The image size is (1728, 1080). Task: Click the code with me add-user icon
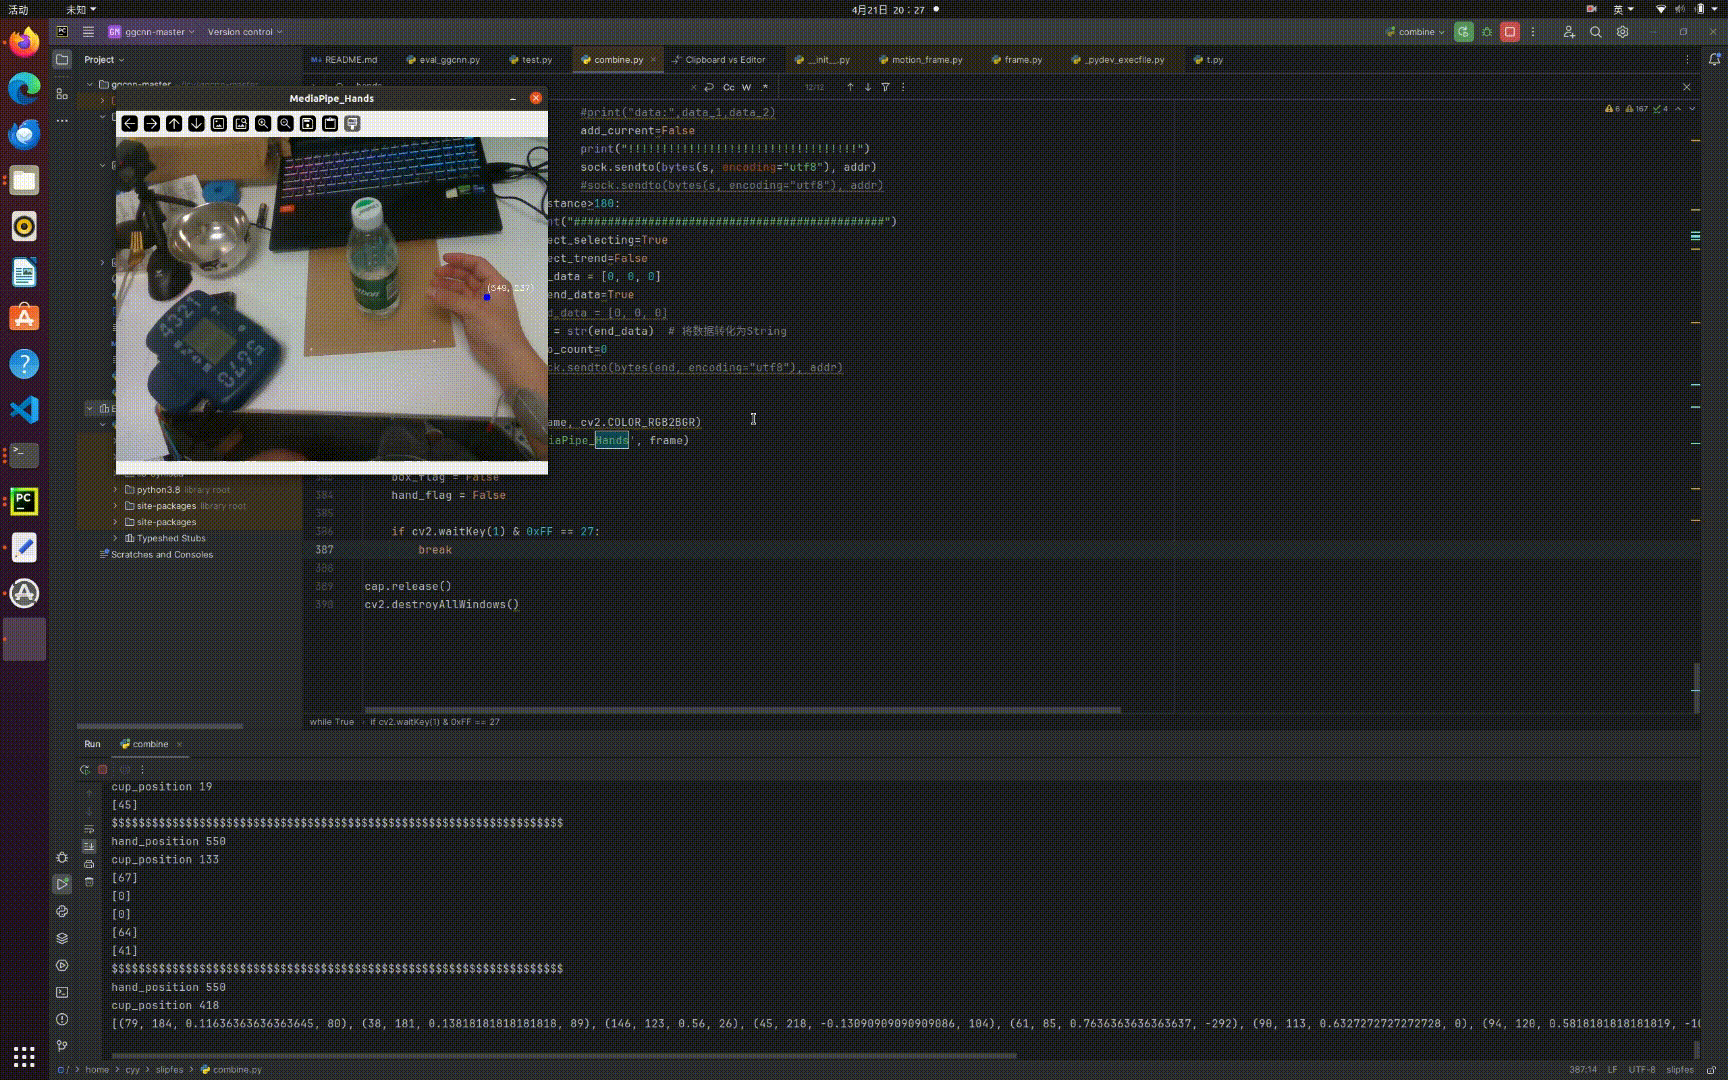pos(1569,32)
